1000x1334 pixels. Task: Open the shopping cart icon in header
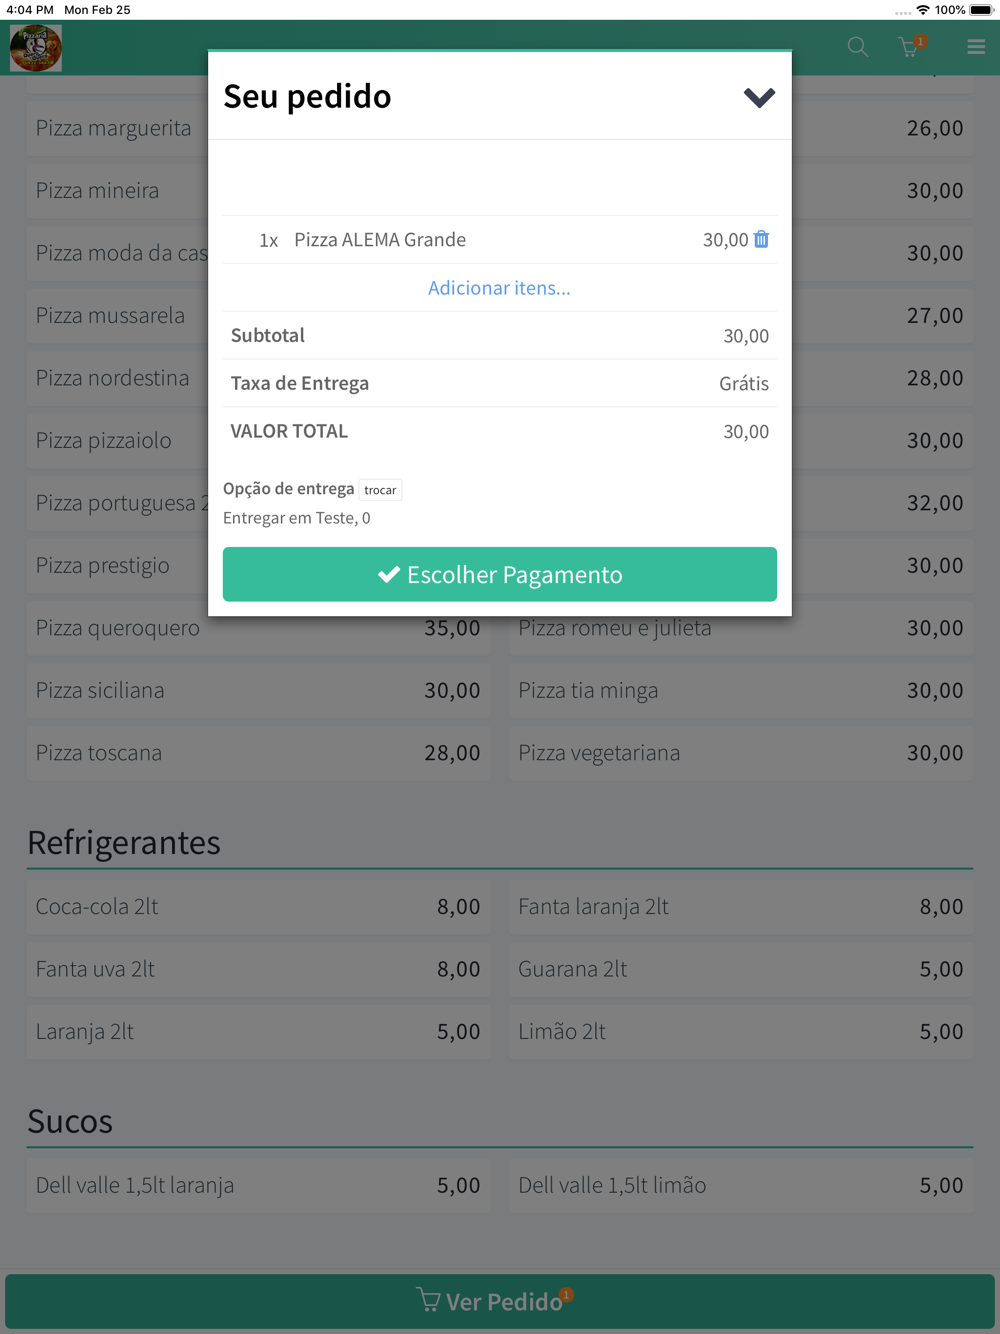[912, 46]
